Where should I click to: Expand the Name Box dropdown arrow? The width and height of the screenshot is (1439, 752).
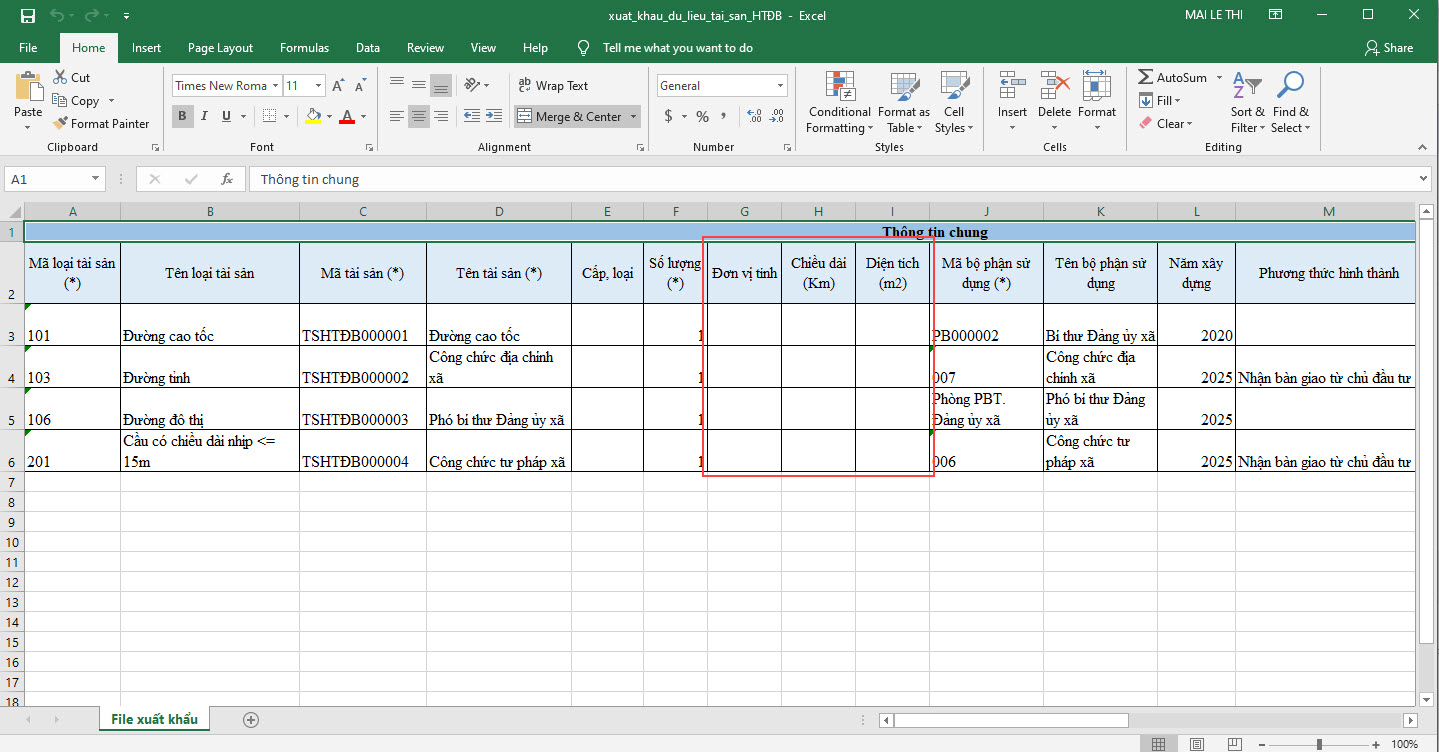(96, 179)
